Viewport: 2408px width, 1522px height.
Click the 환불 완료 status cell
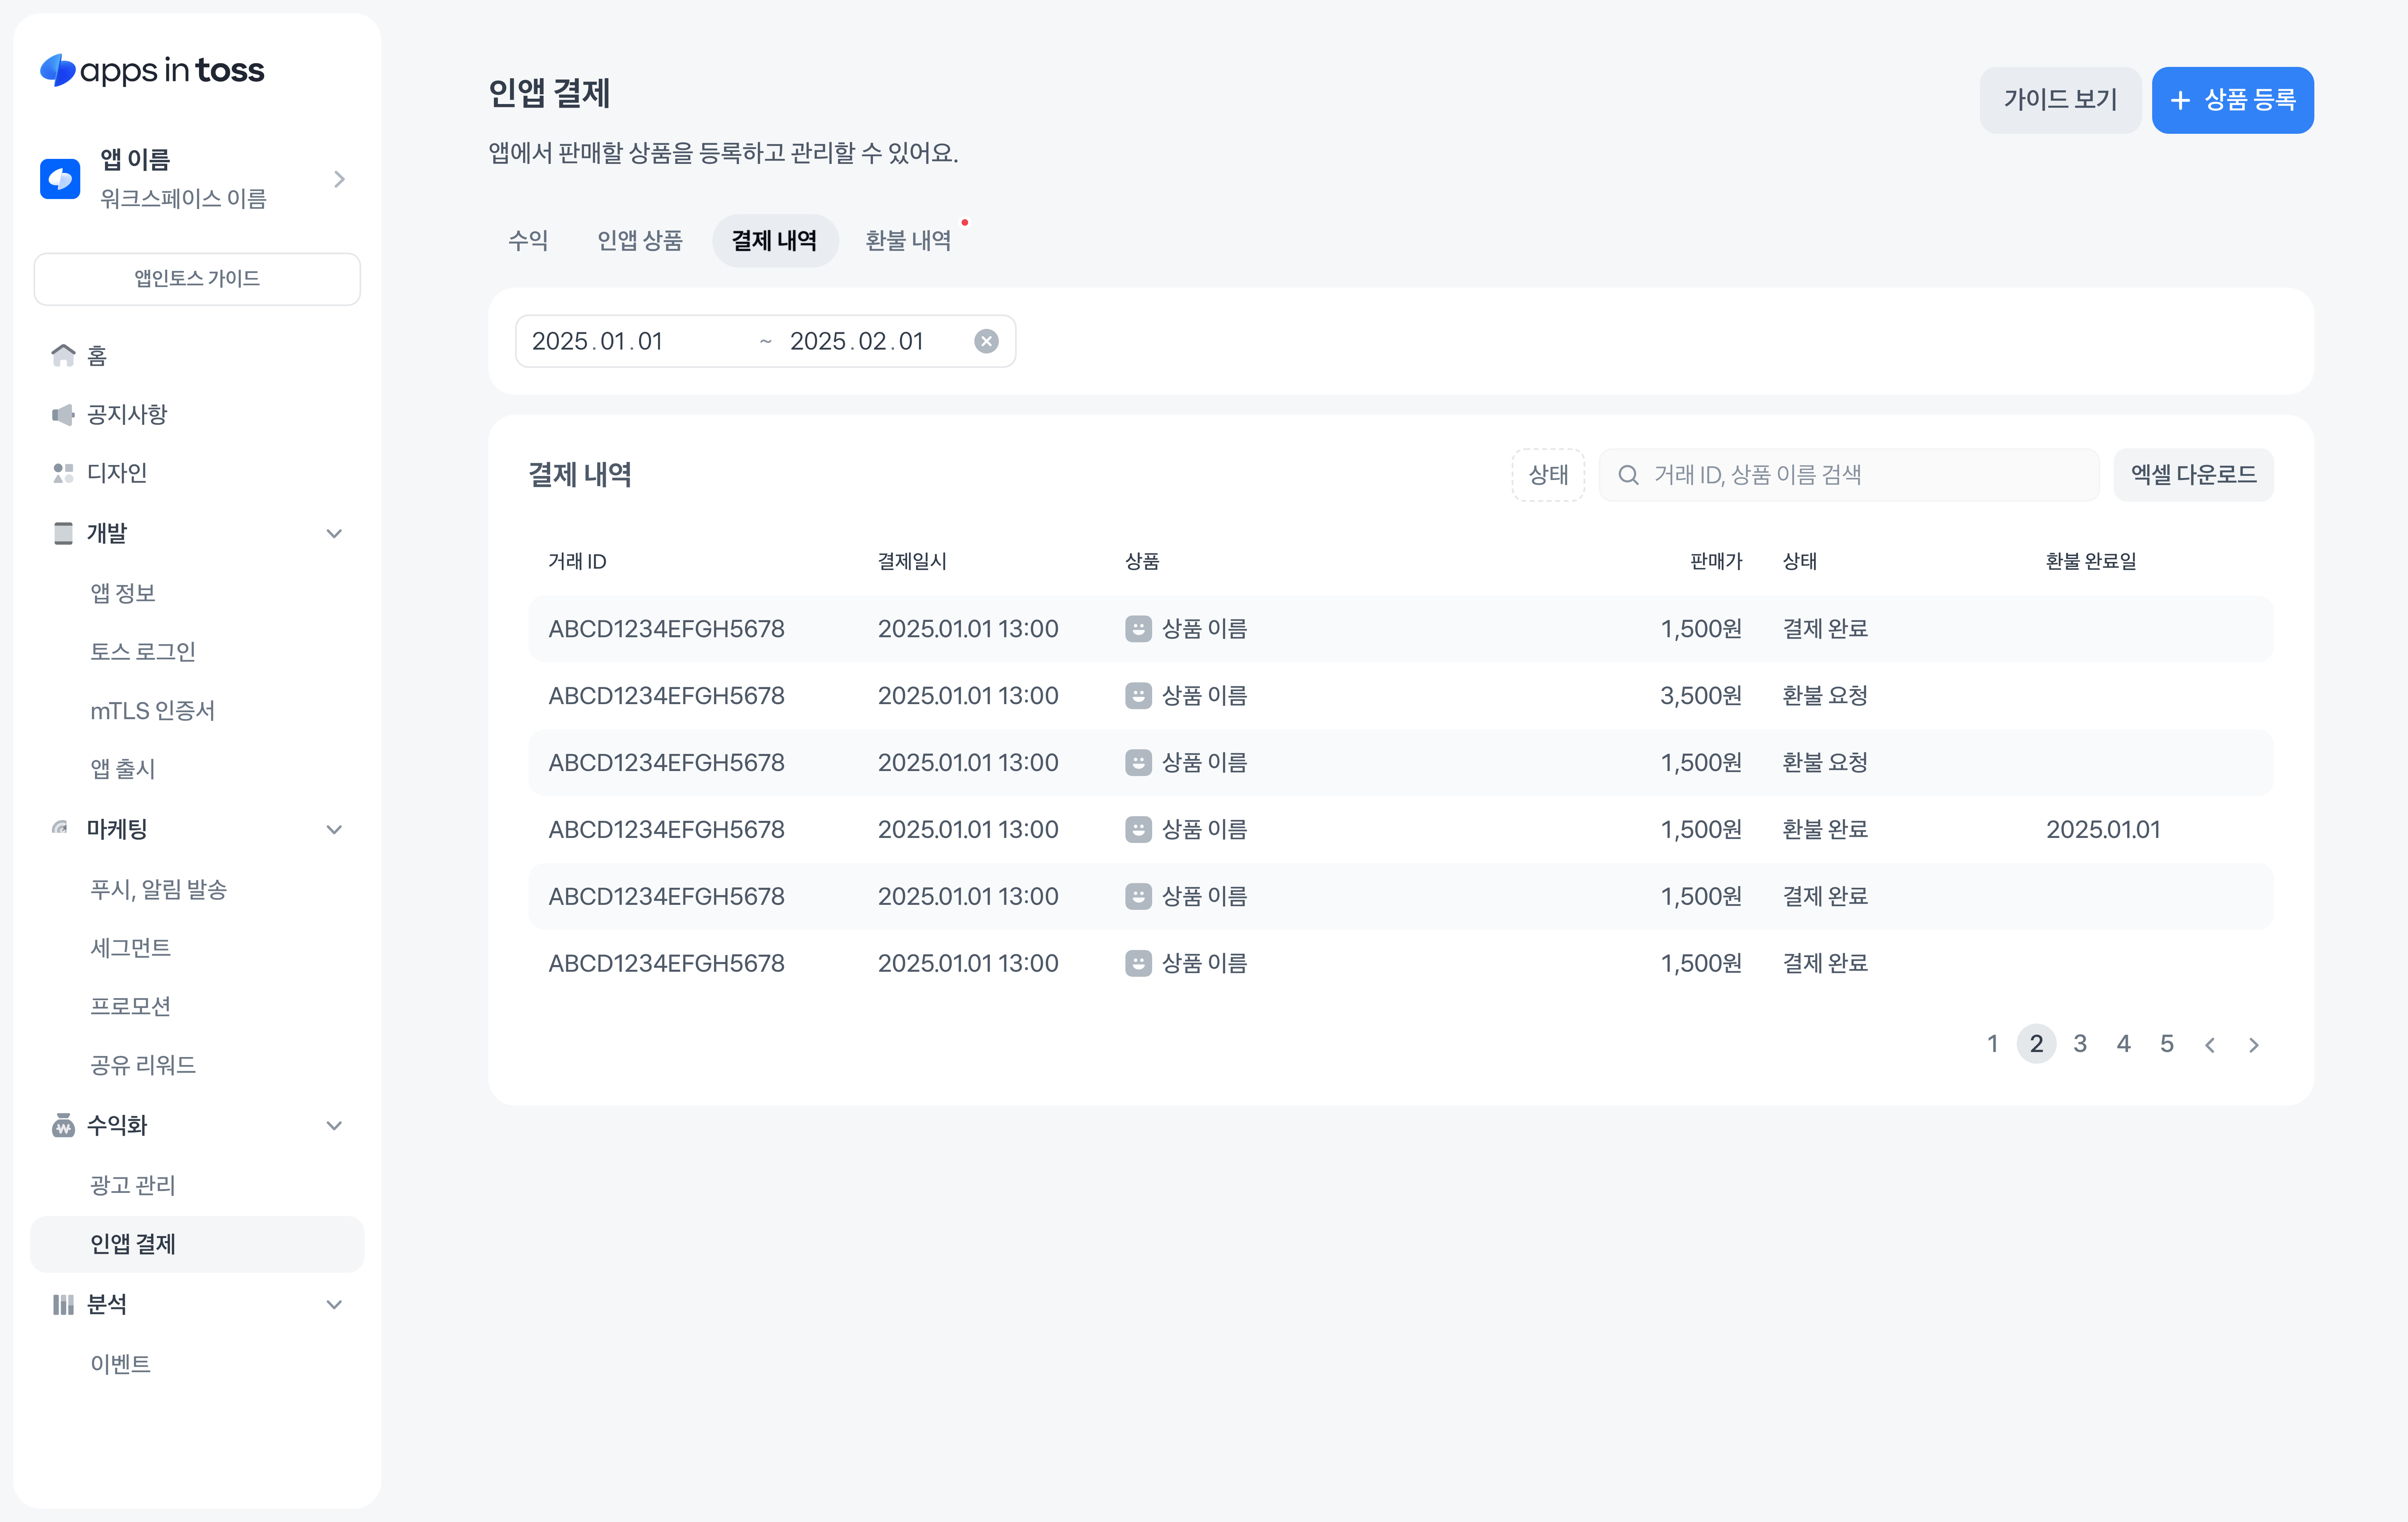[x=1825, y=829]
